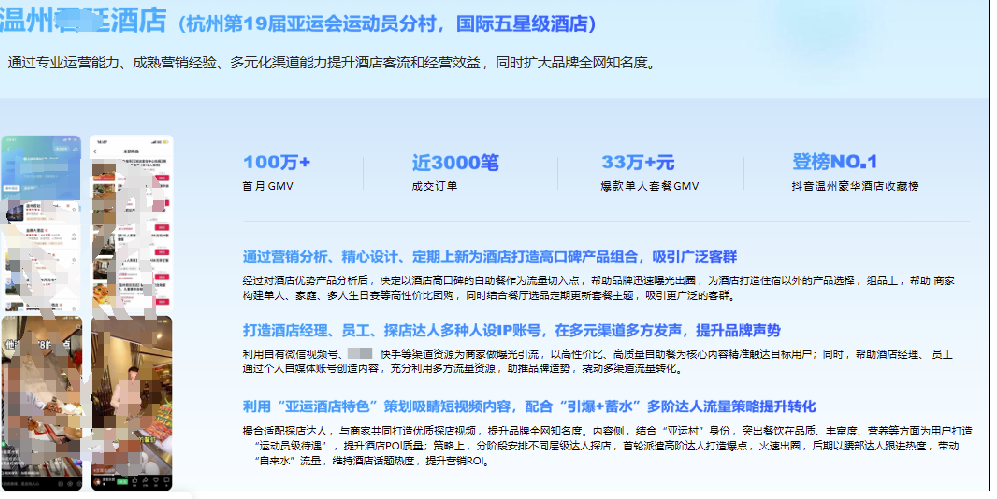This screenshot has width=997, height=499.
Task: Click heading "打造酒店经理、员工、探店达人多种人设IP账号"
Action: pos(512,331)
